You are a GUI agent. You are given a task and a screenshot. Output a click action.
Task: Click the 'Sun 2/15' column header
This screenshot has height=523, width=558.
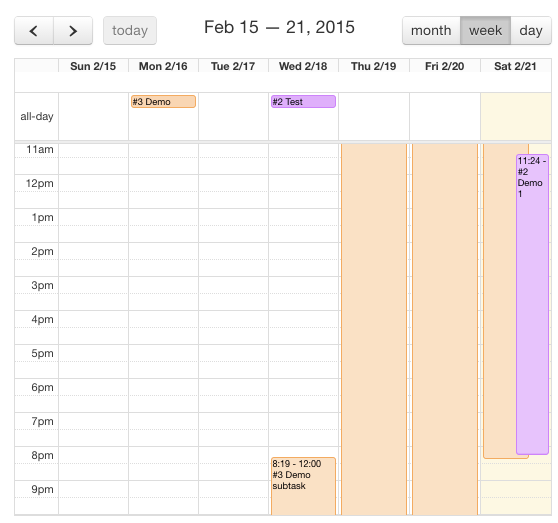tap(93, 66)
